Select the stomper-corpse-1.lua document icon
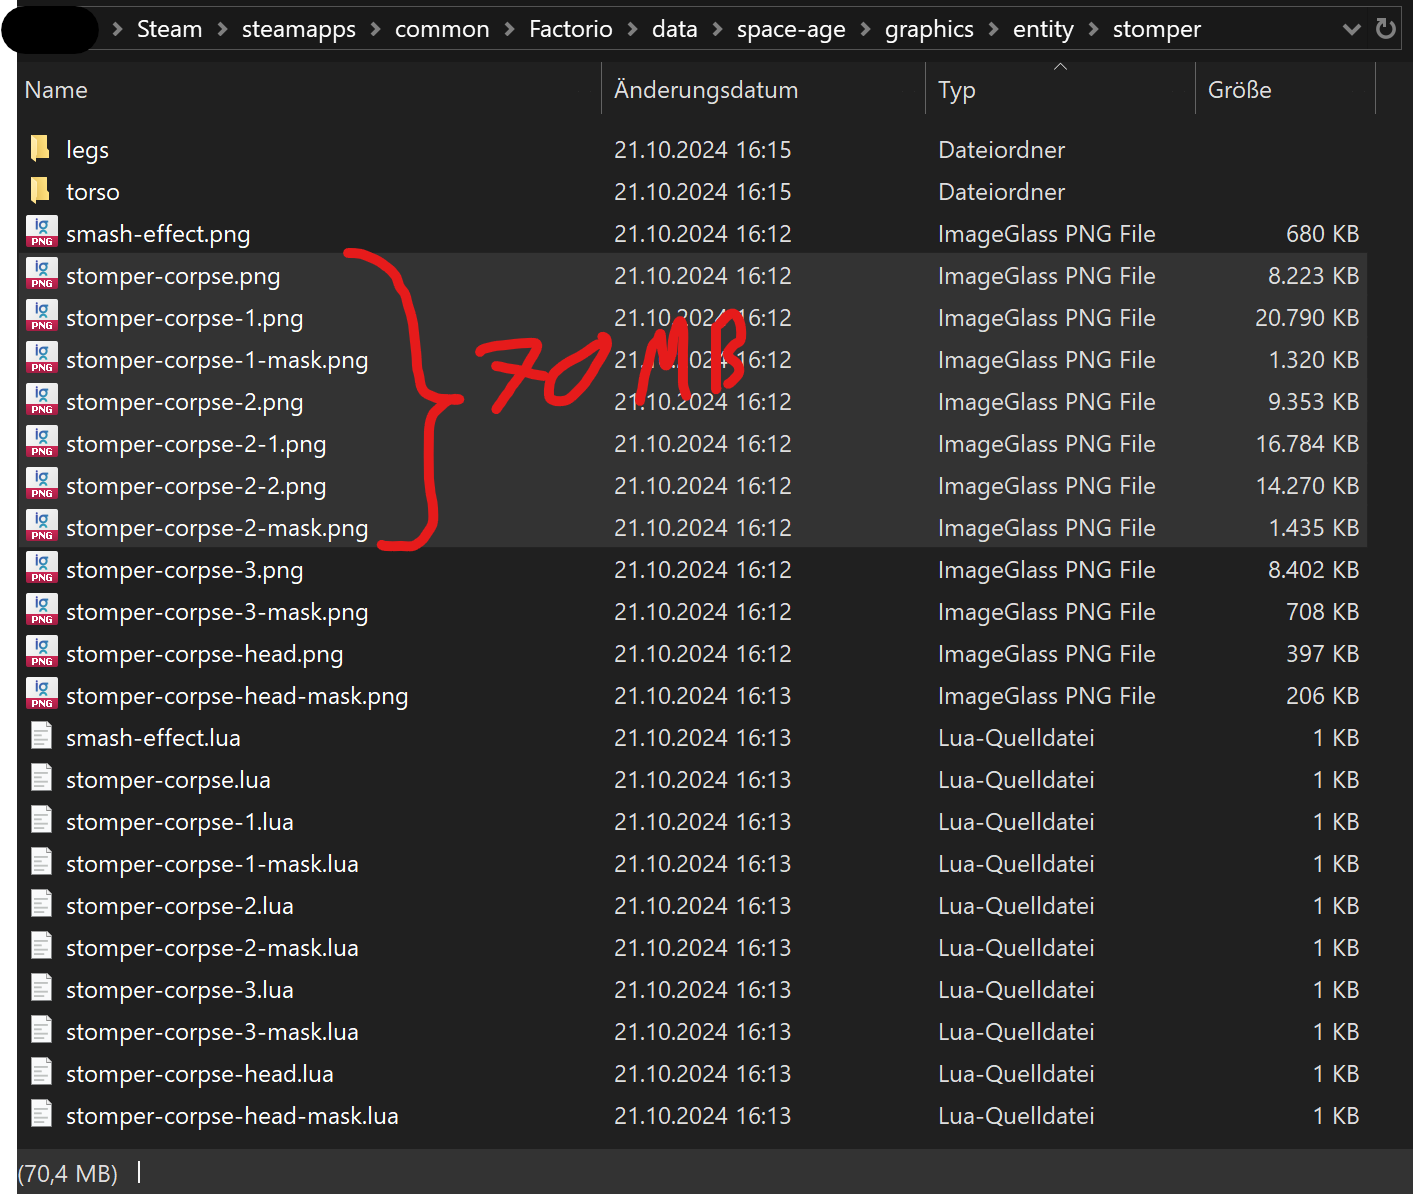This screenshot has width=1413, height=1194. (41, 821)
